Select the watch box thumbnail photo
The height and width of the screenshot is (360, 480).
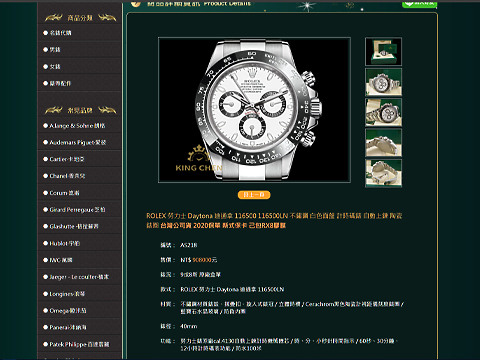[x=383, y=51]
